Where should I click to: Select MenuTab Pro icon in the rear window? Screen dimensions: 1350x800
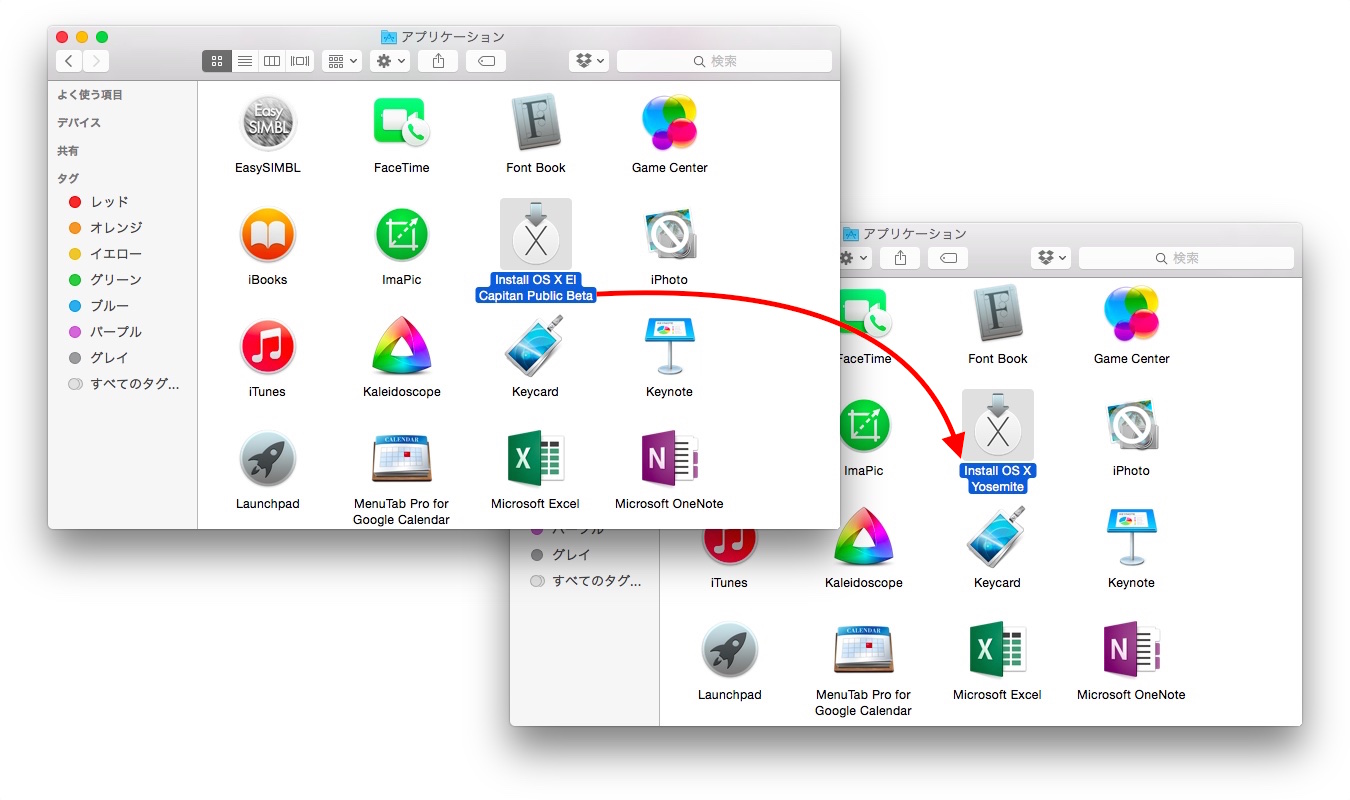point(864,650)
